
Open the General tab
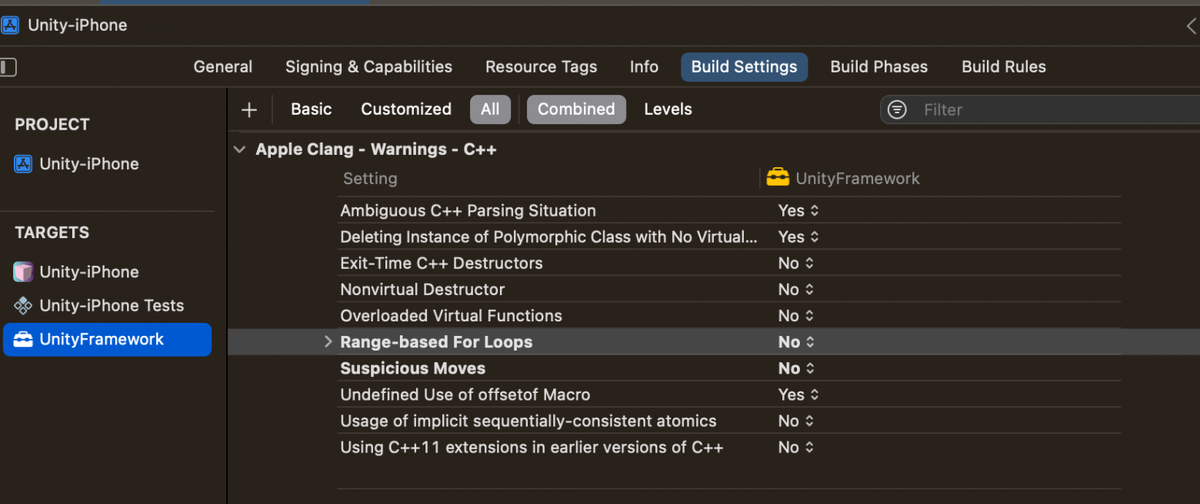223,67
